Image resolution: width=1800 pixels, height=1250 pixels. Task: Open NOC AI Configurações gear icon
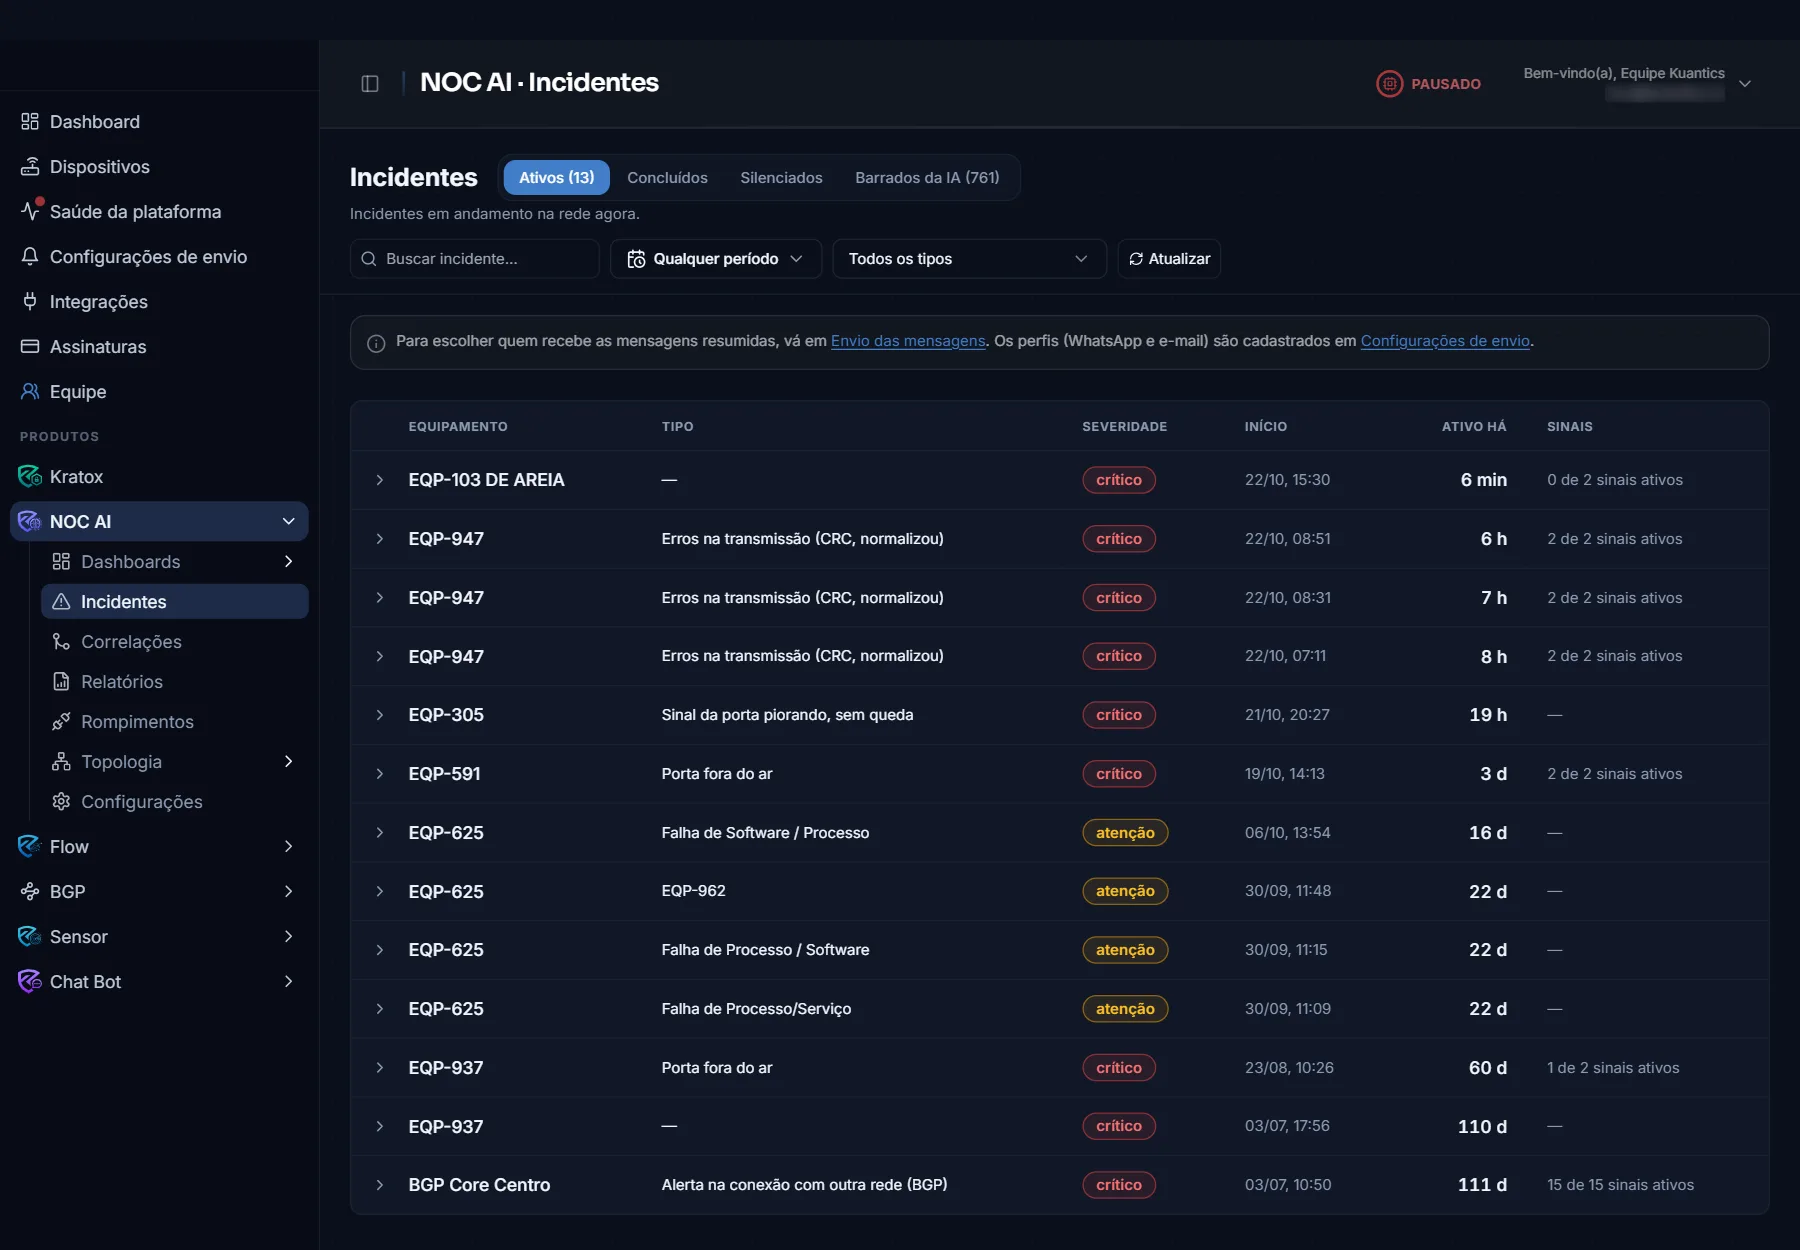pos(61,802)
